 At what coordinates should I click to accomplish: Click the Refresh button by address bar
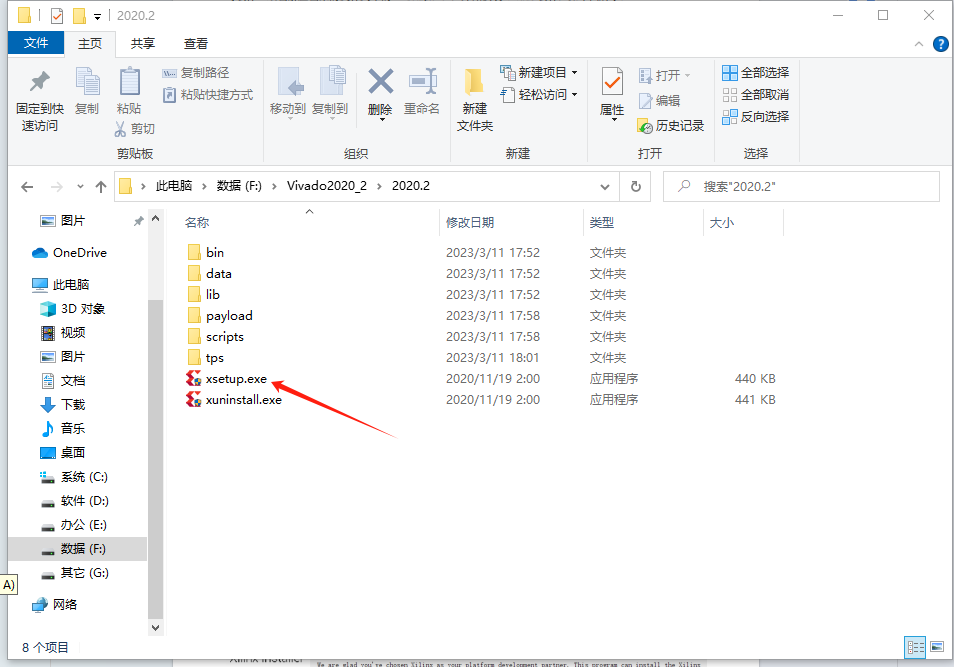pyautogui.click(x=636, y=186)
